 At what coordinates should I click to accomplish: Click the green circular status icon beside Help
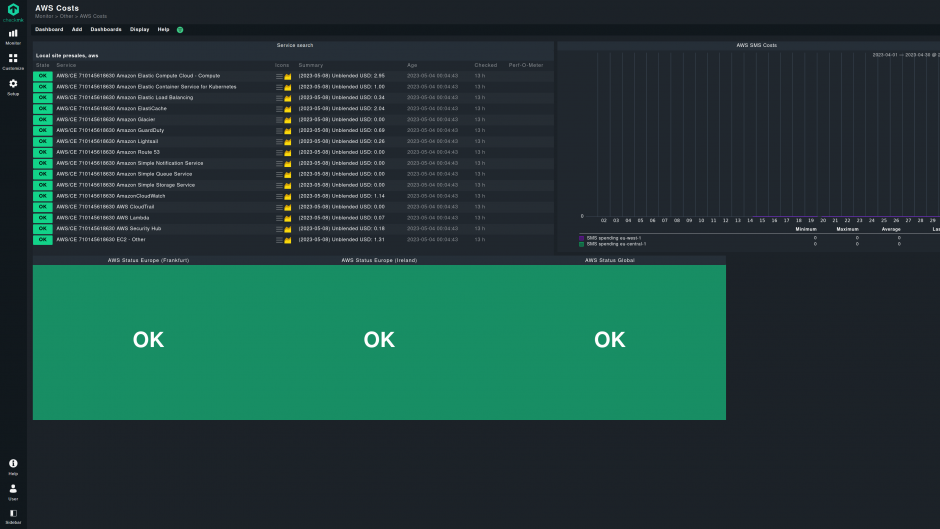[180, 30]
